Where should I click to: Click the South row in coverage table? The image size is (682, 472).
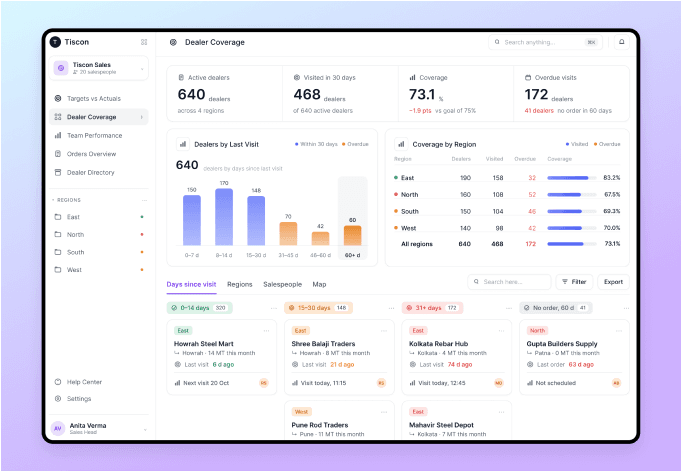click(x=507, y=211)
